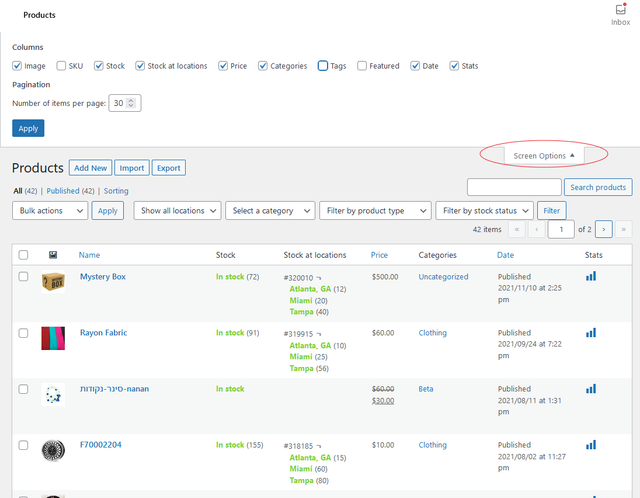
Task: Open the Show all locations dropdown
Action: pos(177,211)
